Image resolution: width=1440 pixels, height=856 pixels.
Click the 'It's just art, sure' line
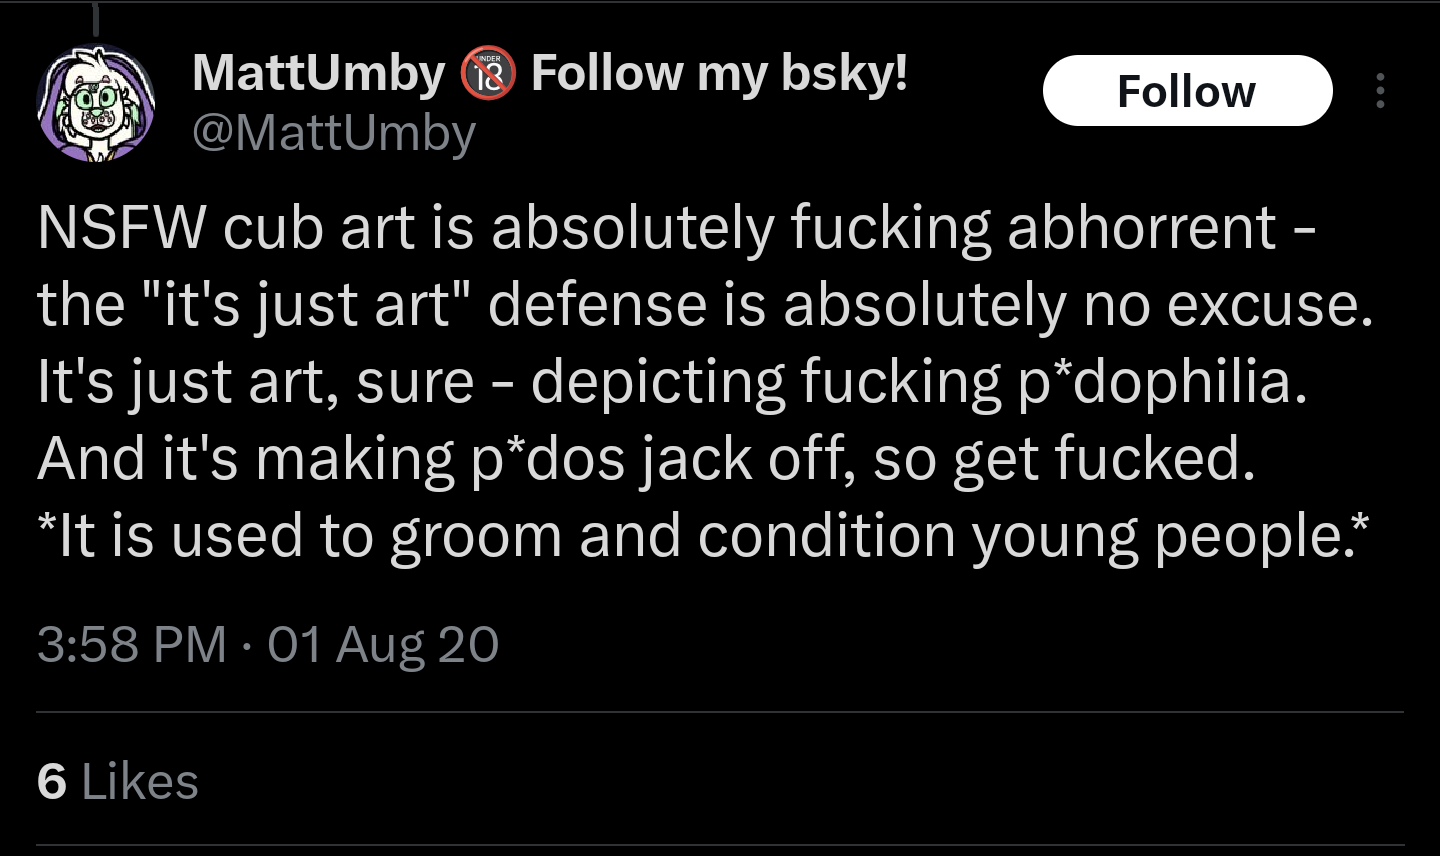point(672,382)
